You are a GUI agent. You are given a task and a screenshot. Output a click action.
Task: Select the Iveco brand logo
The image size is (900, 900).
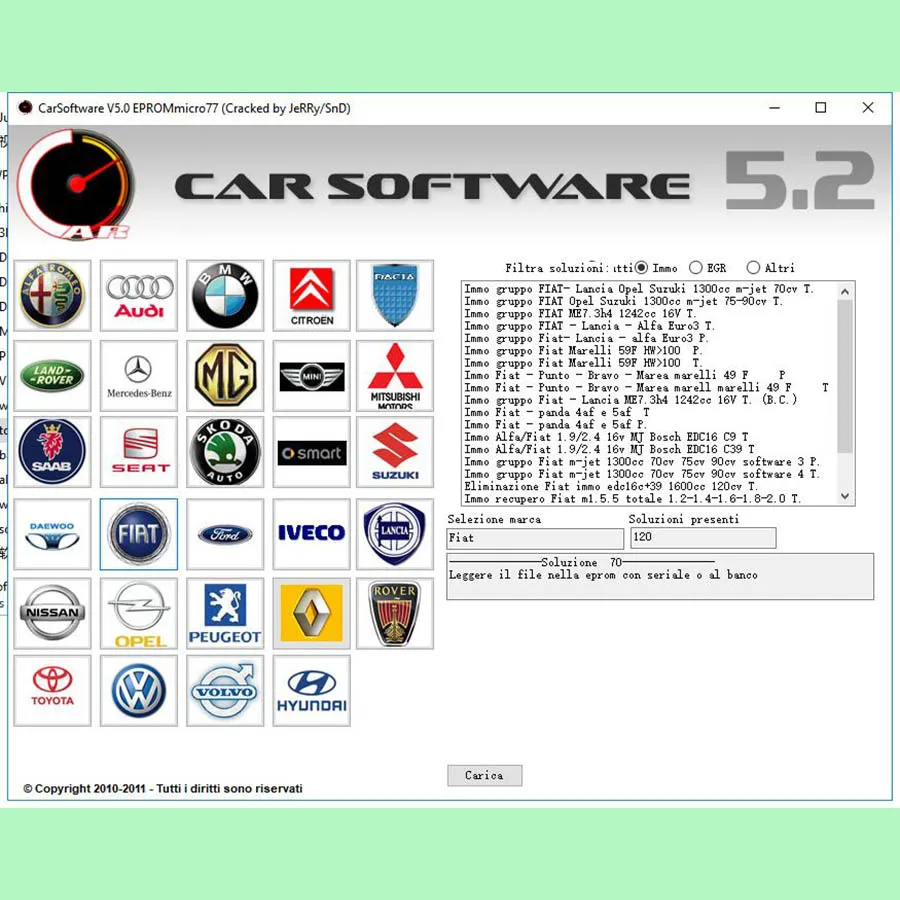click(x=312, y=534)
